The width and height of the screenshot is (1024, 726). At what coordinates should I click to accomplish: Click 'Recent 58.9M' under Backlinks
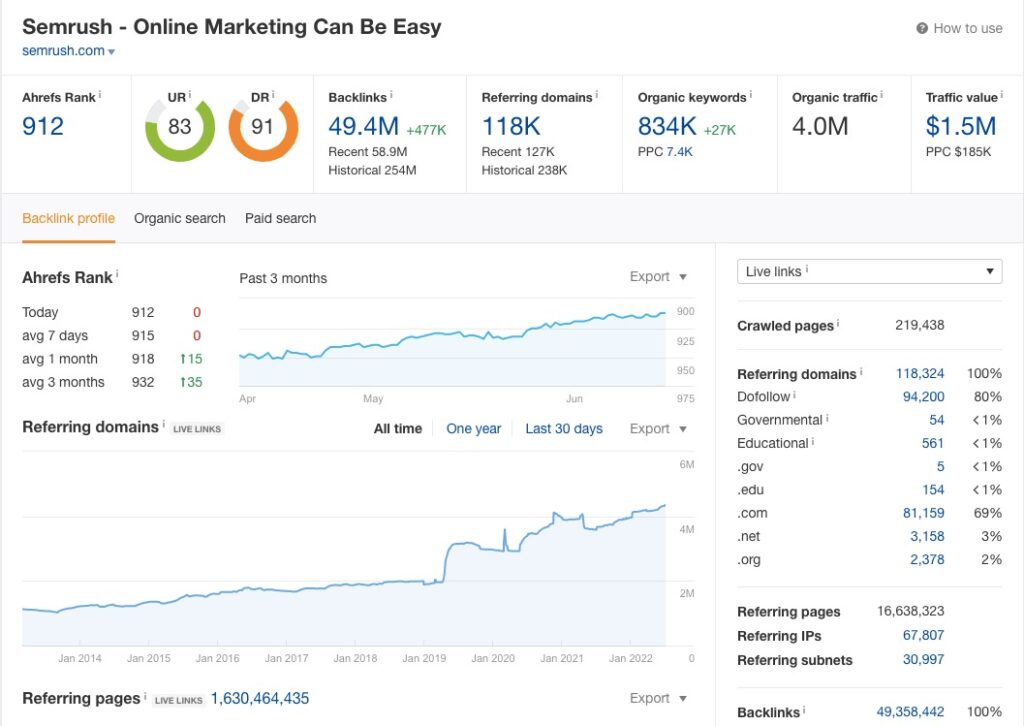(x=368, y=152)
